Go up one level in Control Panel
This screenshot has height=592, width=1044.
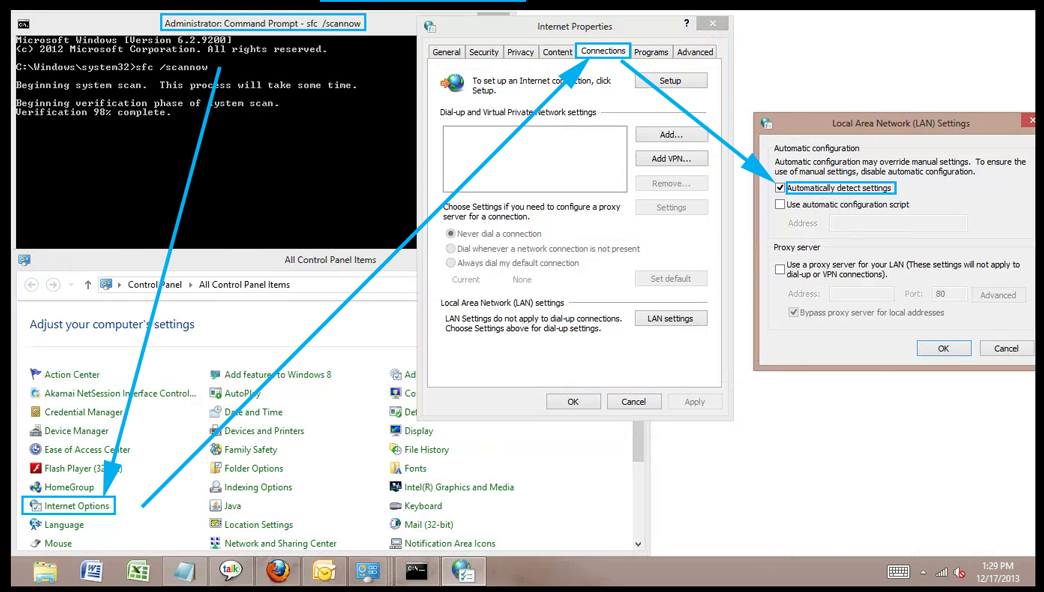click(x=87, y=284)
